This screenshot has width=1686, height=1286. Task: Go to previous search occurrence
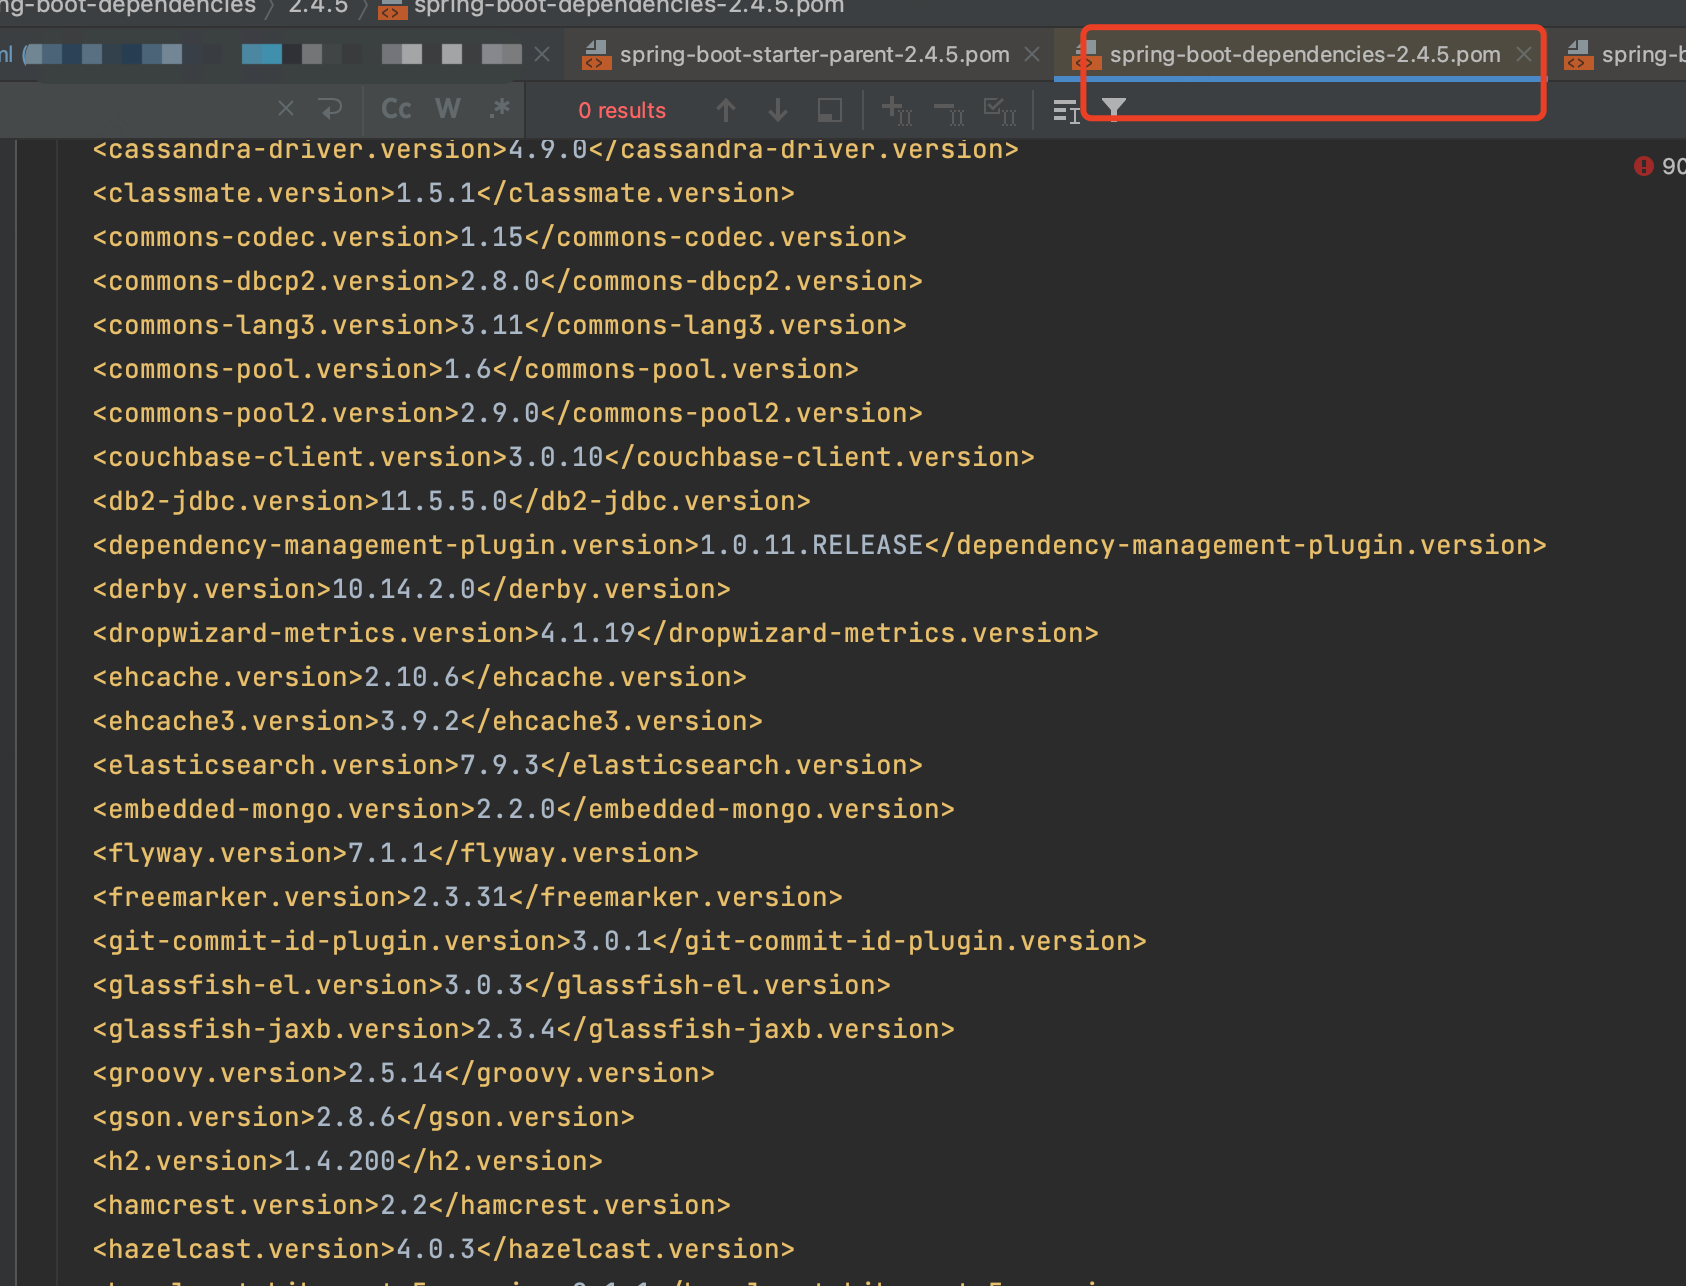[726, 110]
